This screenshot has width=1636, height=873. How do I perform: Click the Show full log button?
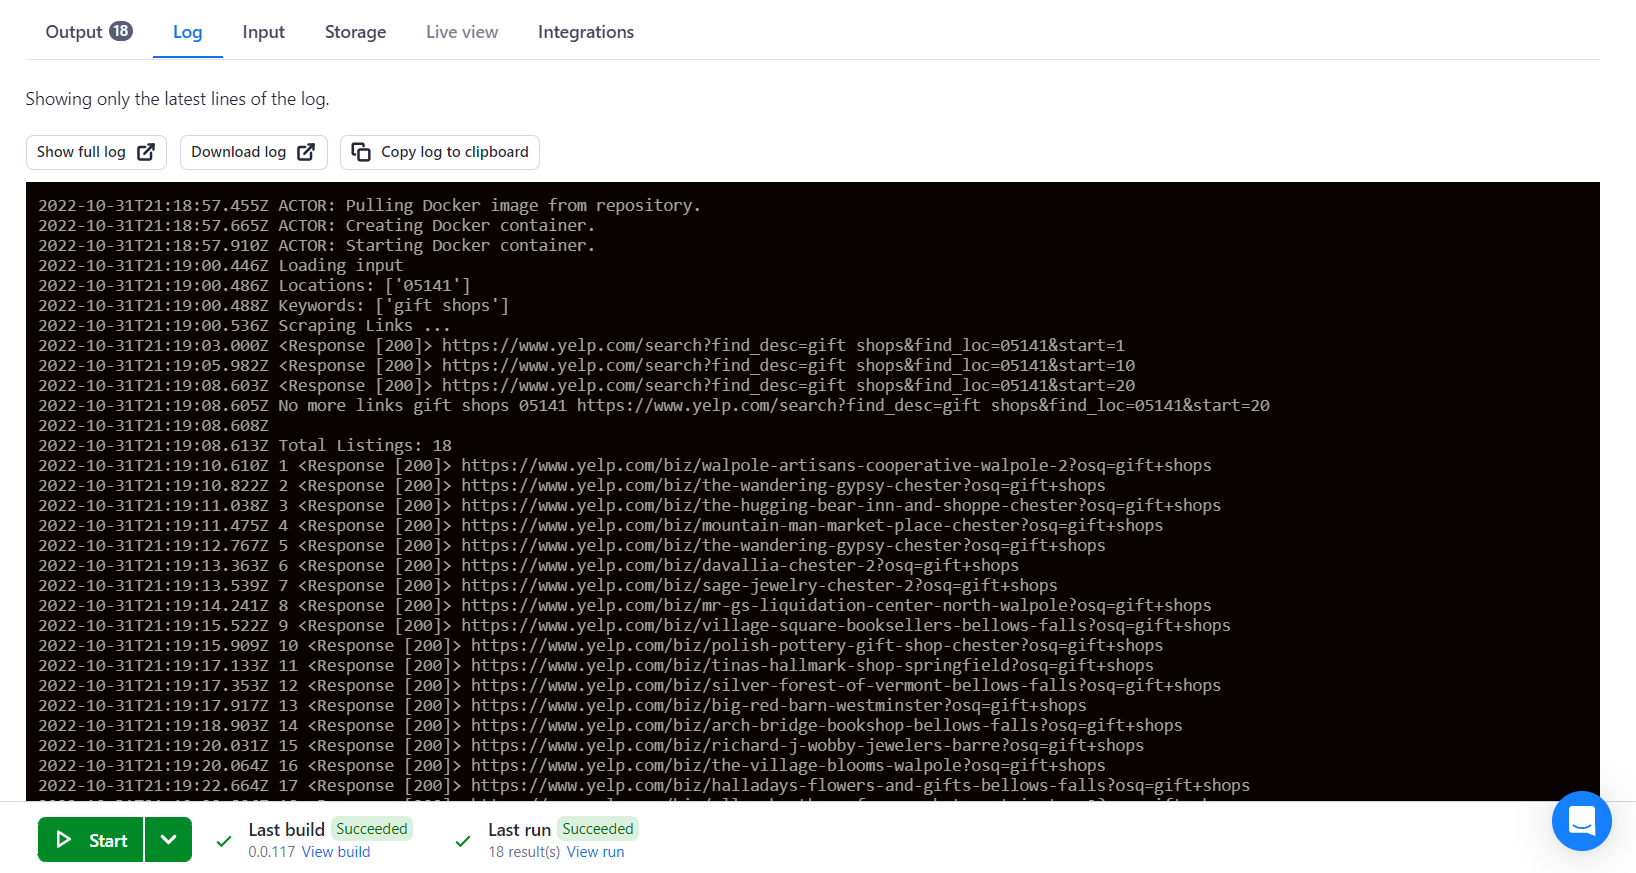(96, 152)
